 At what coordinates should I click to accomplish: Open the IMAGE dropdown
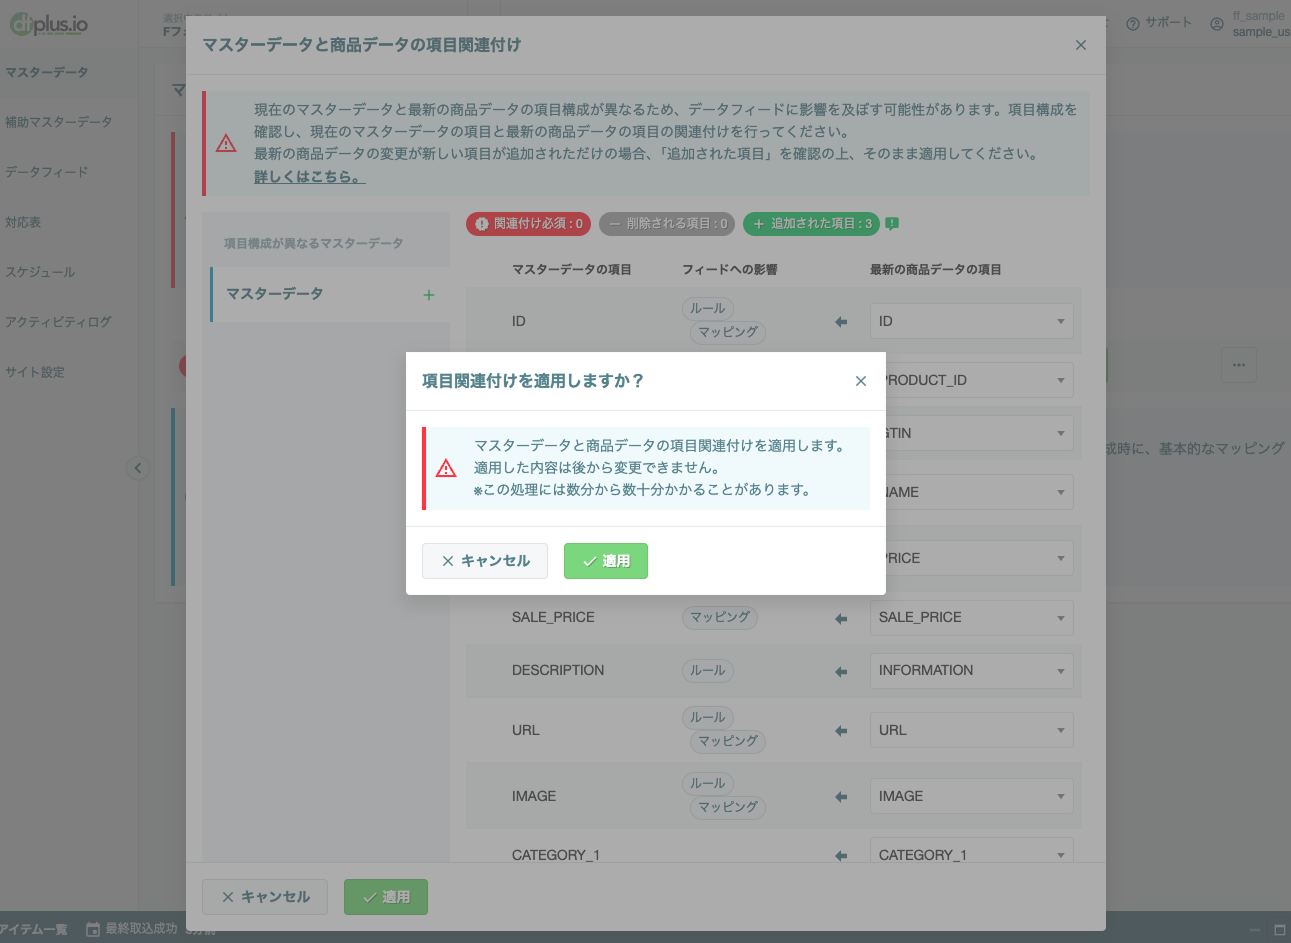pyautogui.click(x=972, y=796)
